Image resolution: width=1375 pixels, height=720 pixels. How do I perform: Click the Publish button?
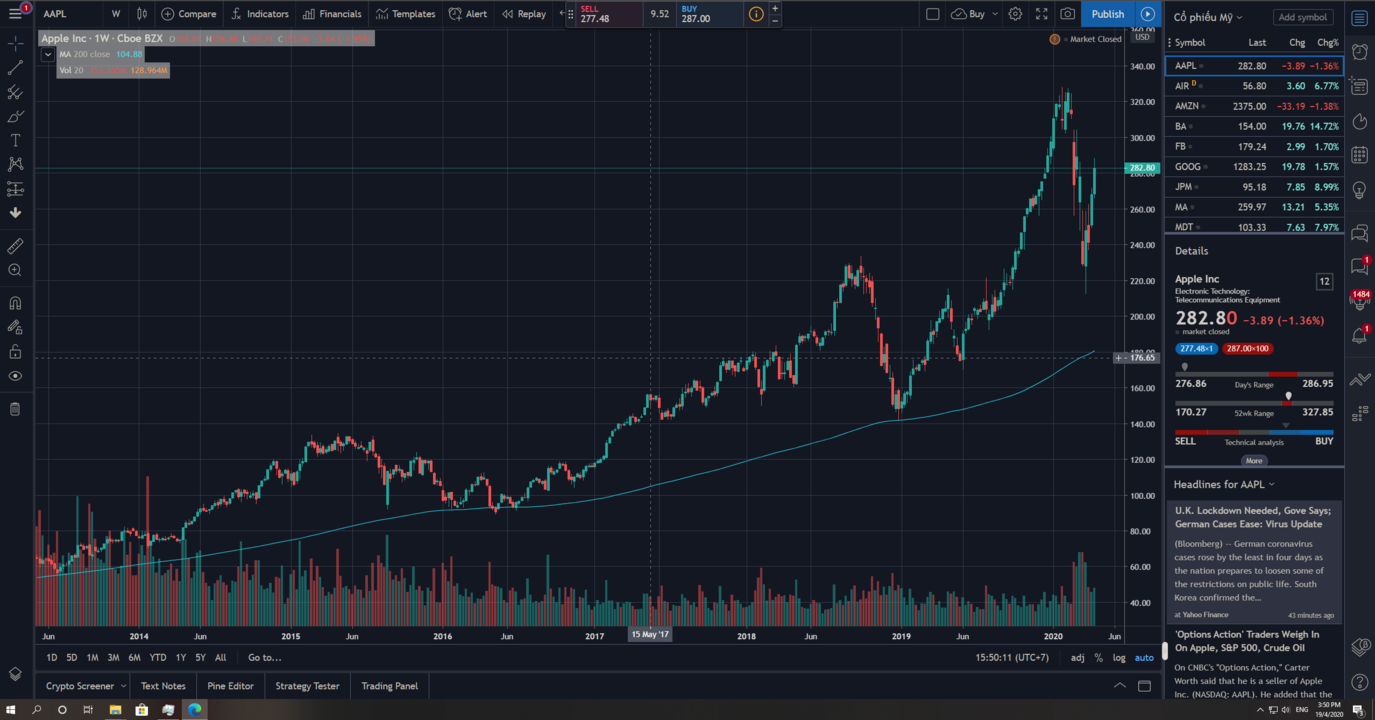(1107, 14)
